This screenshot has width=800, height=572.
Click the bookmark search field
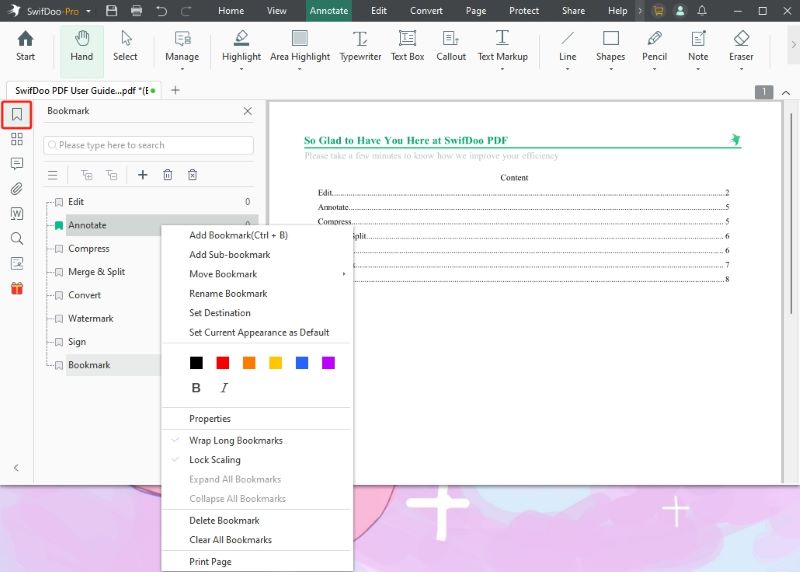(148, 145)
